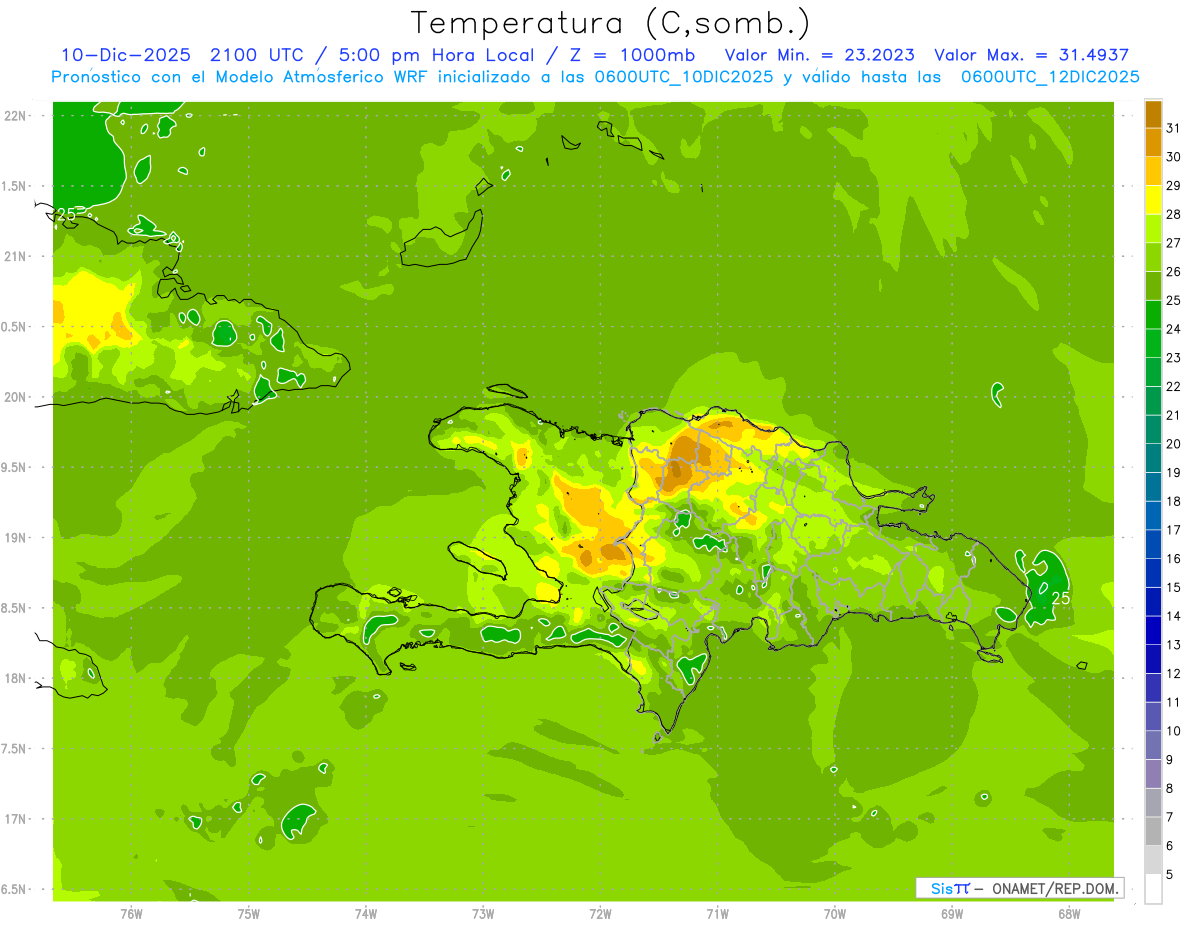Image resolution: width=1200 pixels, height=927 pixels.
Task: Click the blue swatch between 15 and 16
Action: click(1153, 573)
